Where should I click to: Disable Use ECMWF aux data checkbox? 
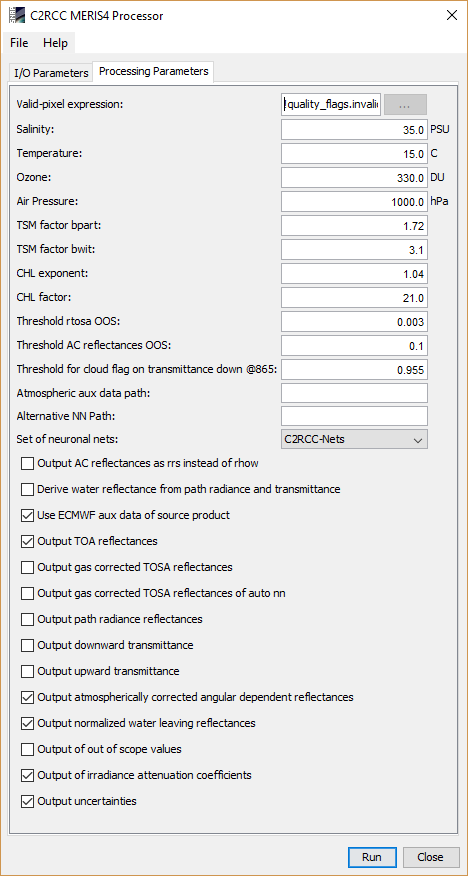(27, 515)
